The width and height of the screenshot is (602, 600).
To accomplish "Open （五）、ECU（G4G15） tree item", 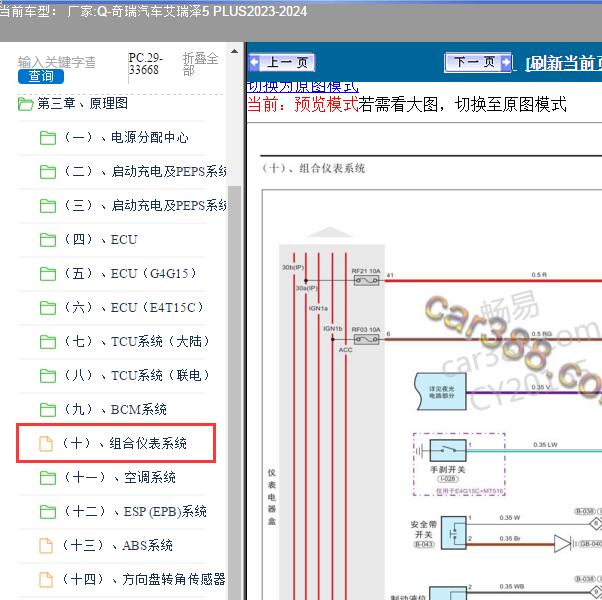I will tap(130, 274).
